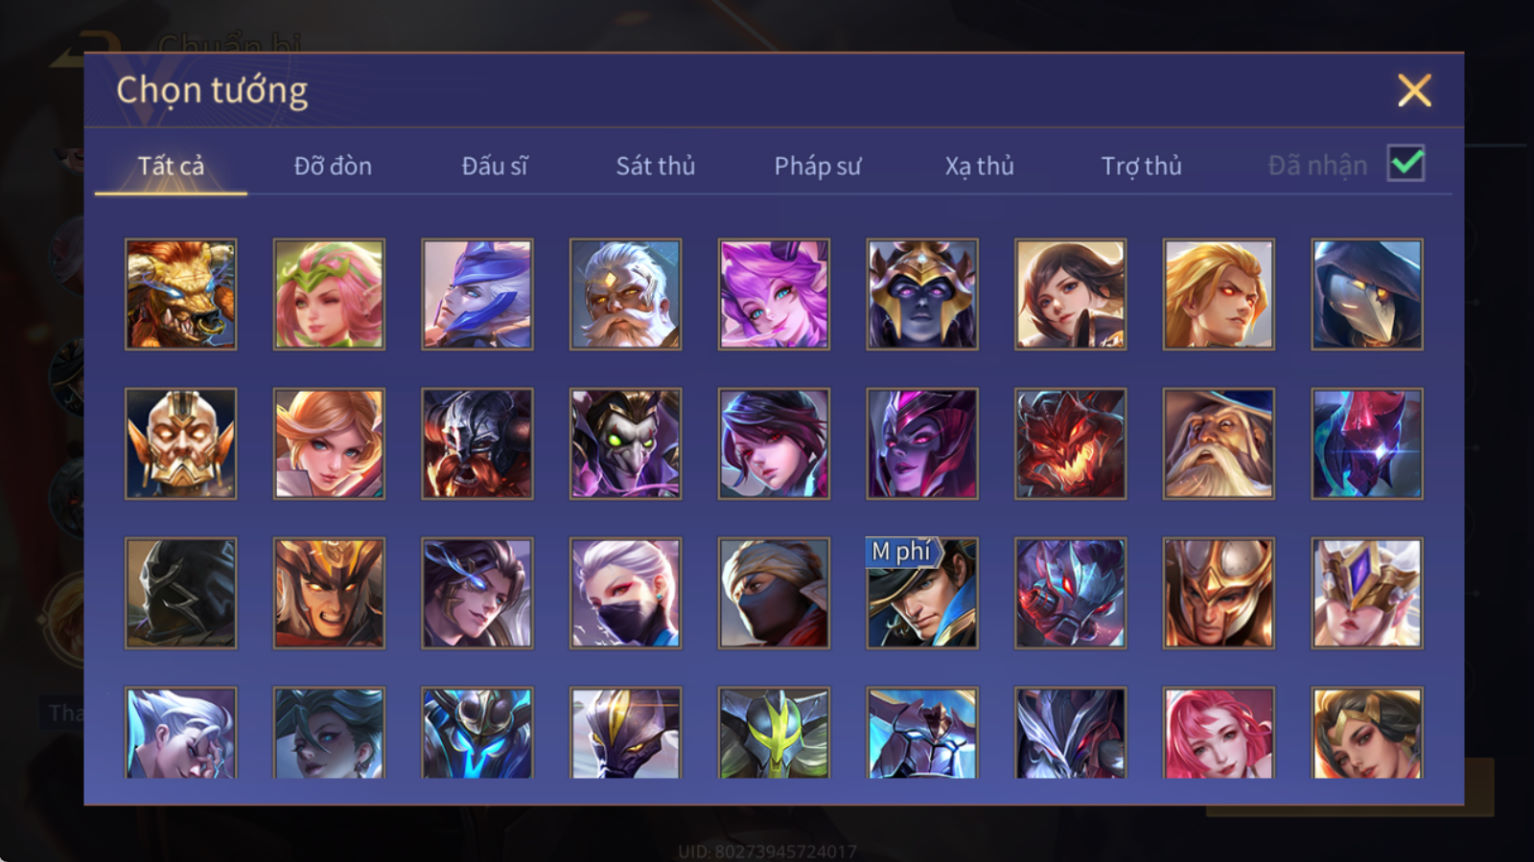Select the golden bull hero portrait
This screenshot has width=1534, height=862.
[181, 294]
